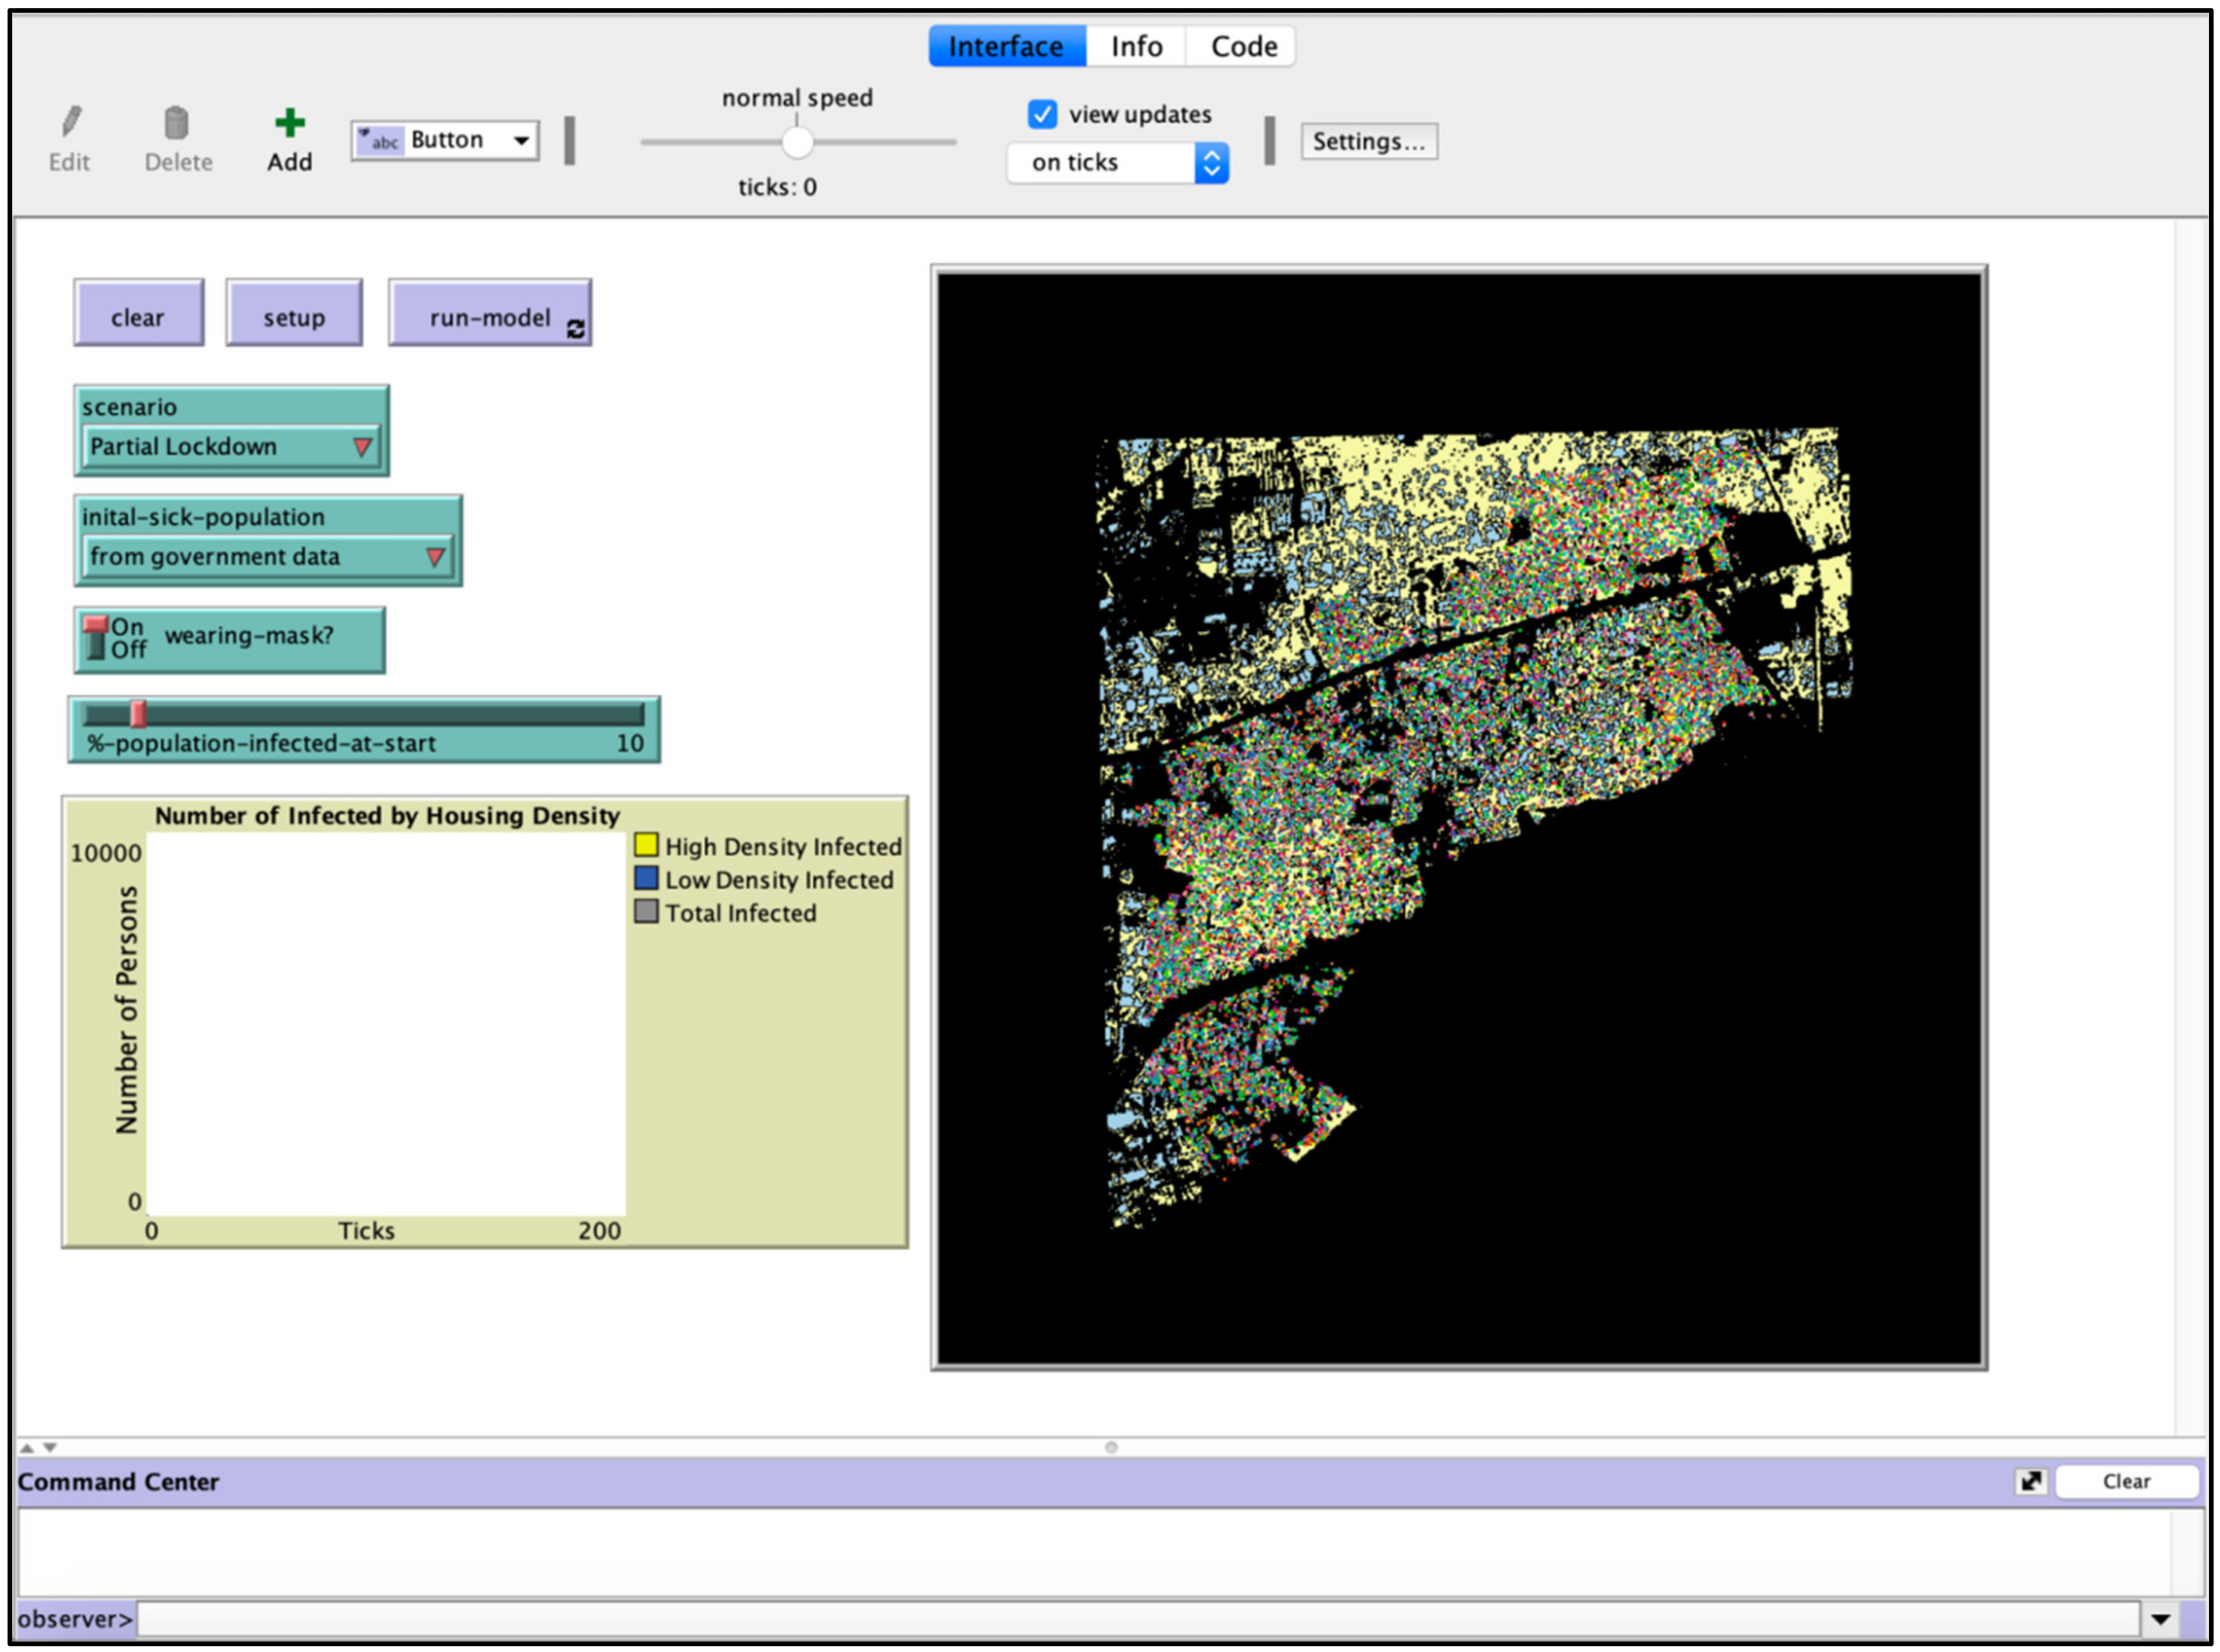
Task: Toggle the wearing-mask? switch
Action: click(97, 638)
